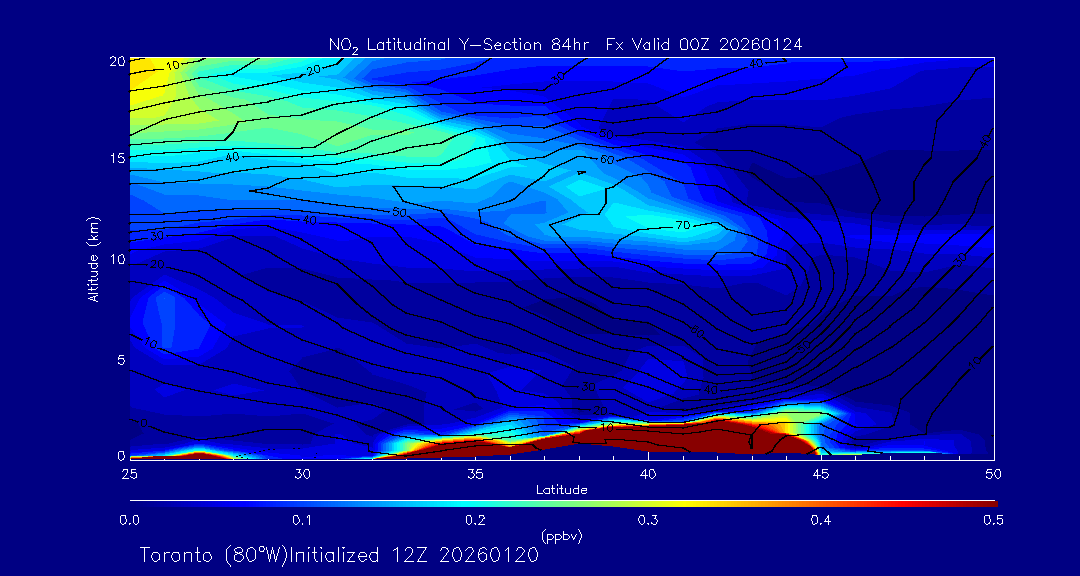The height and width of the screenshot is (576, 1080).
Task: Click the '0.2' color scale label
Action: click(x=475, y=520)
